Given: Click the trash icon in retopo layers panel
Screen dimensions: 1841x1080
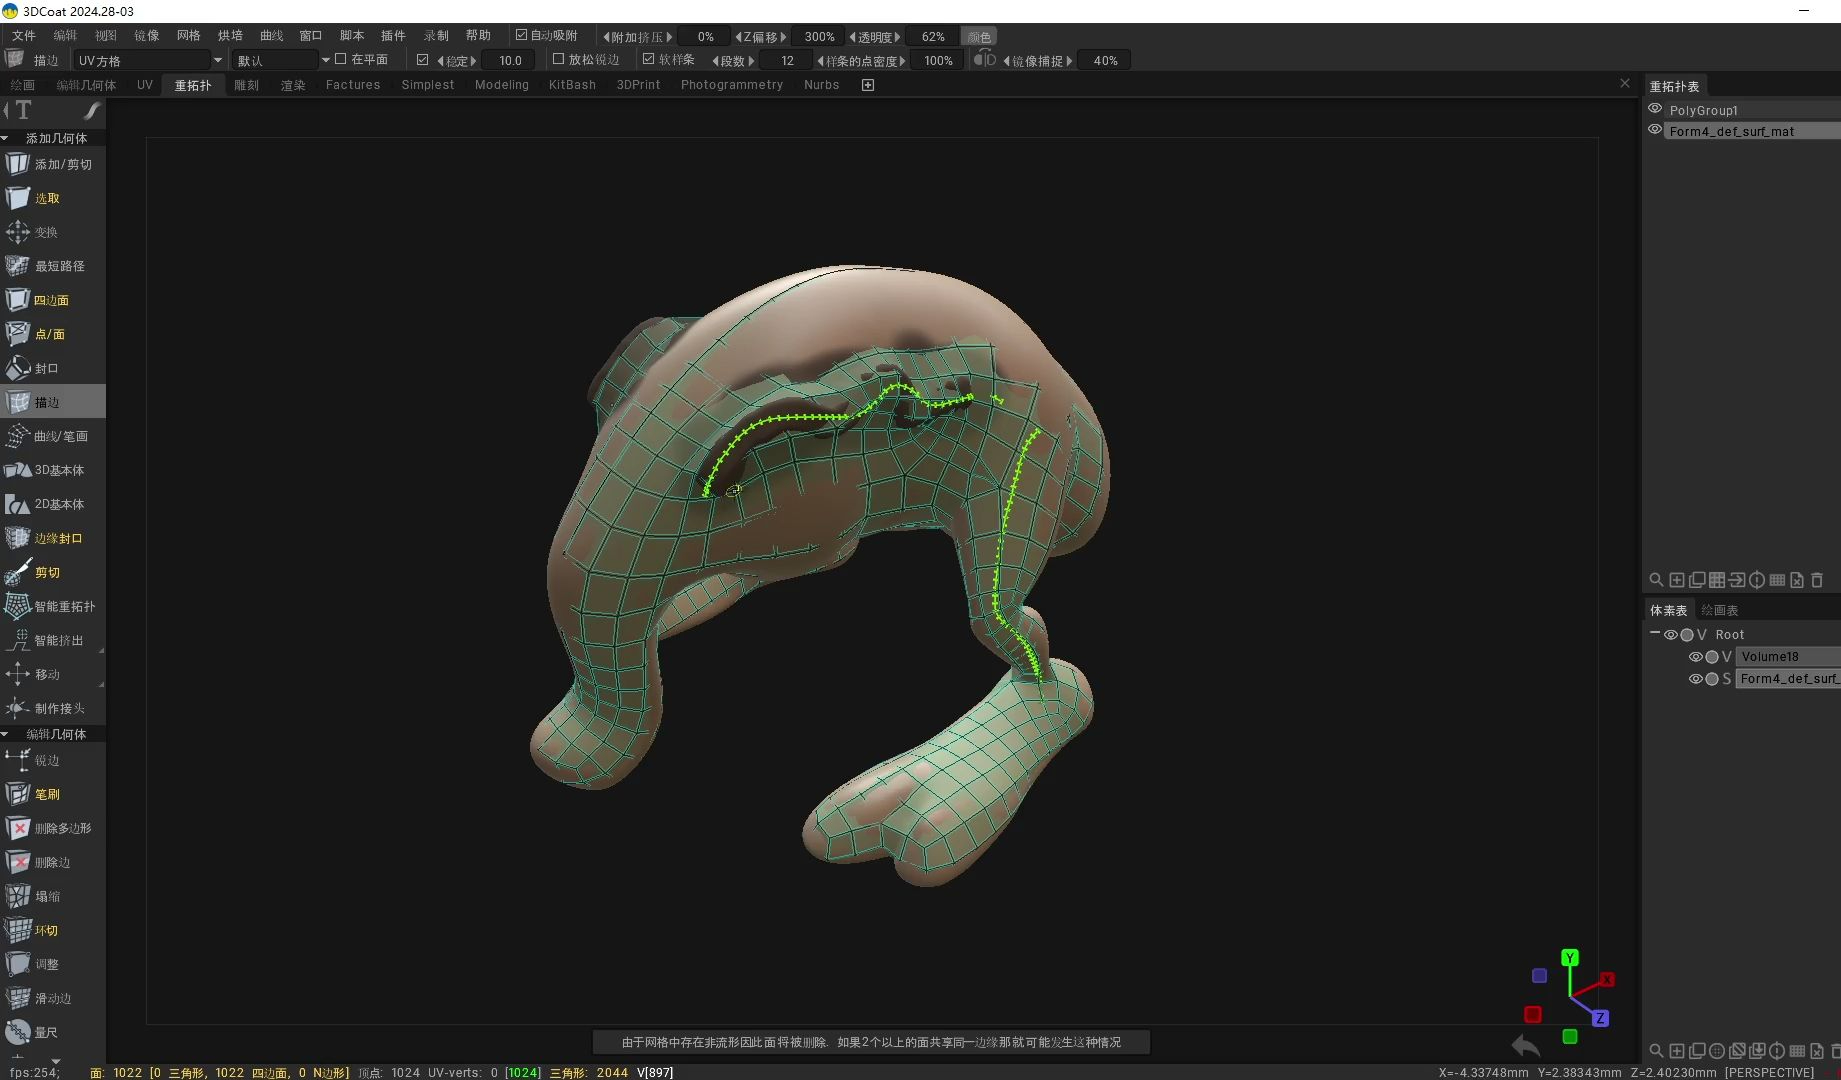Looking at the screenshot, I should tap(1818, 580).
